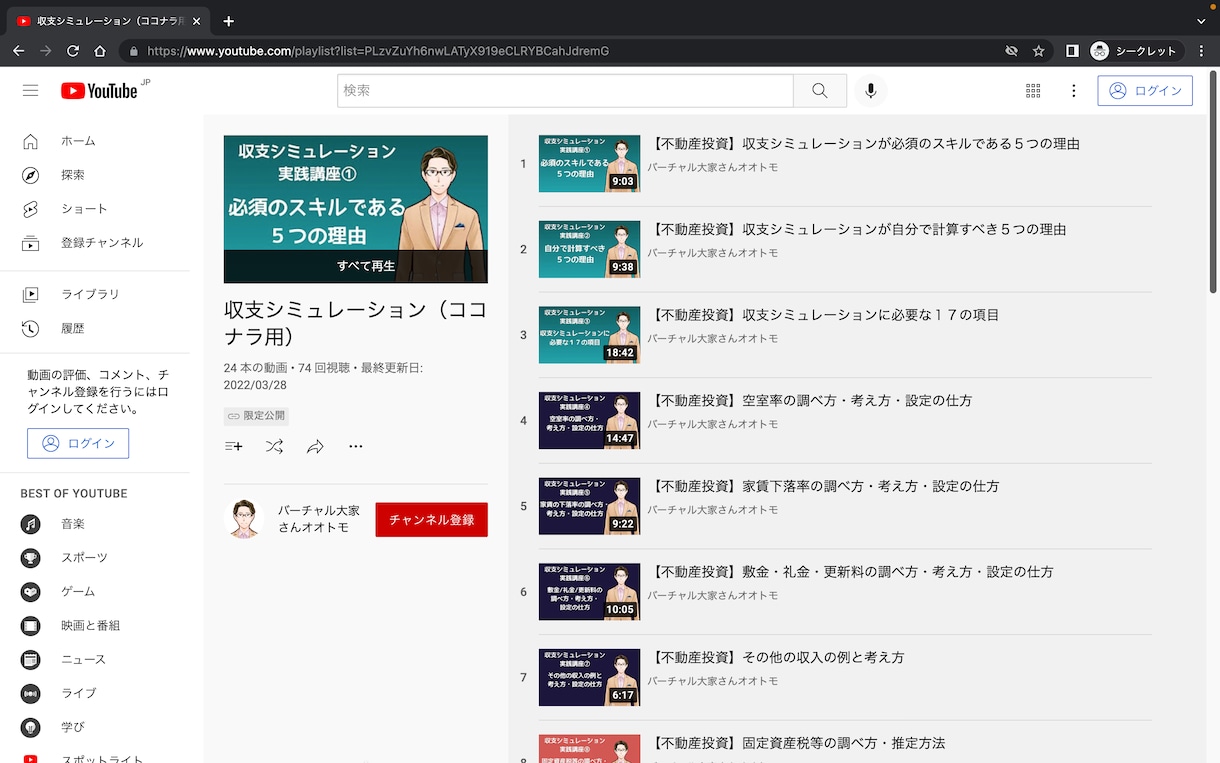Open the hamburger guide menu
This screenshot has width=1220, height=763.
[30, 91]
